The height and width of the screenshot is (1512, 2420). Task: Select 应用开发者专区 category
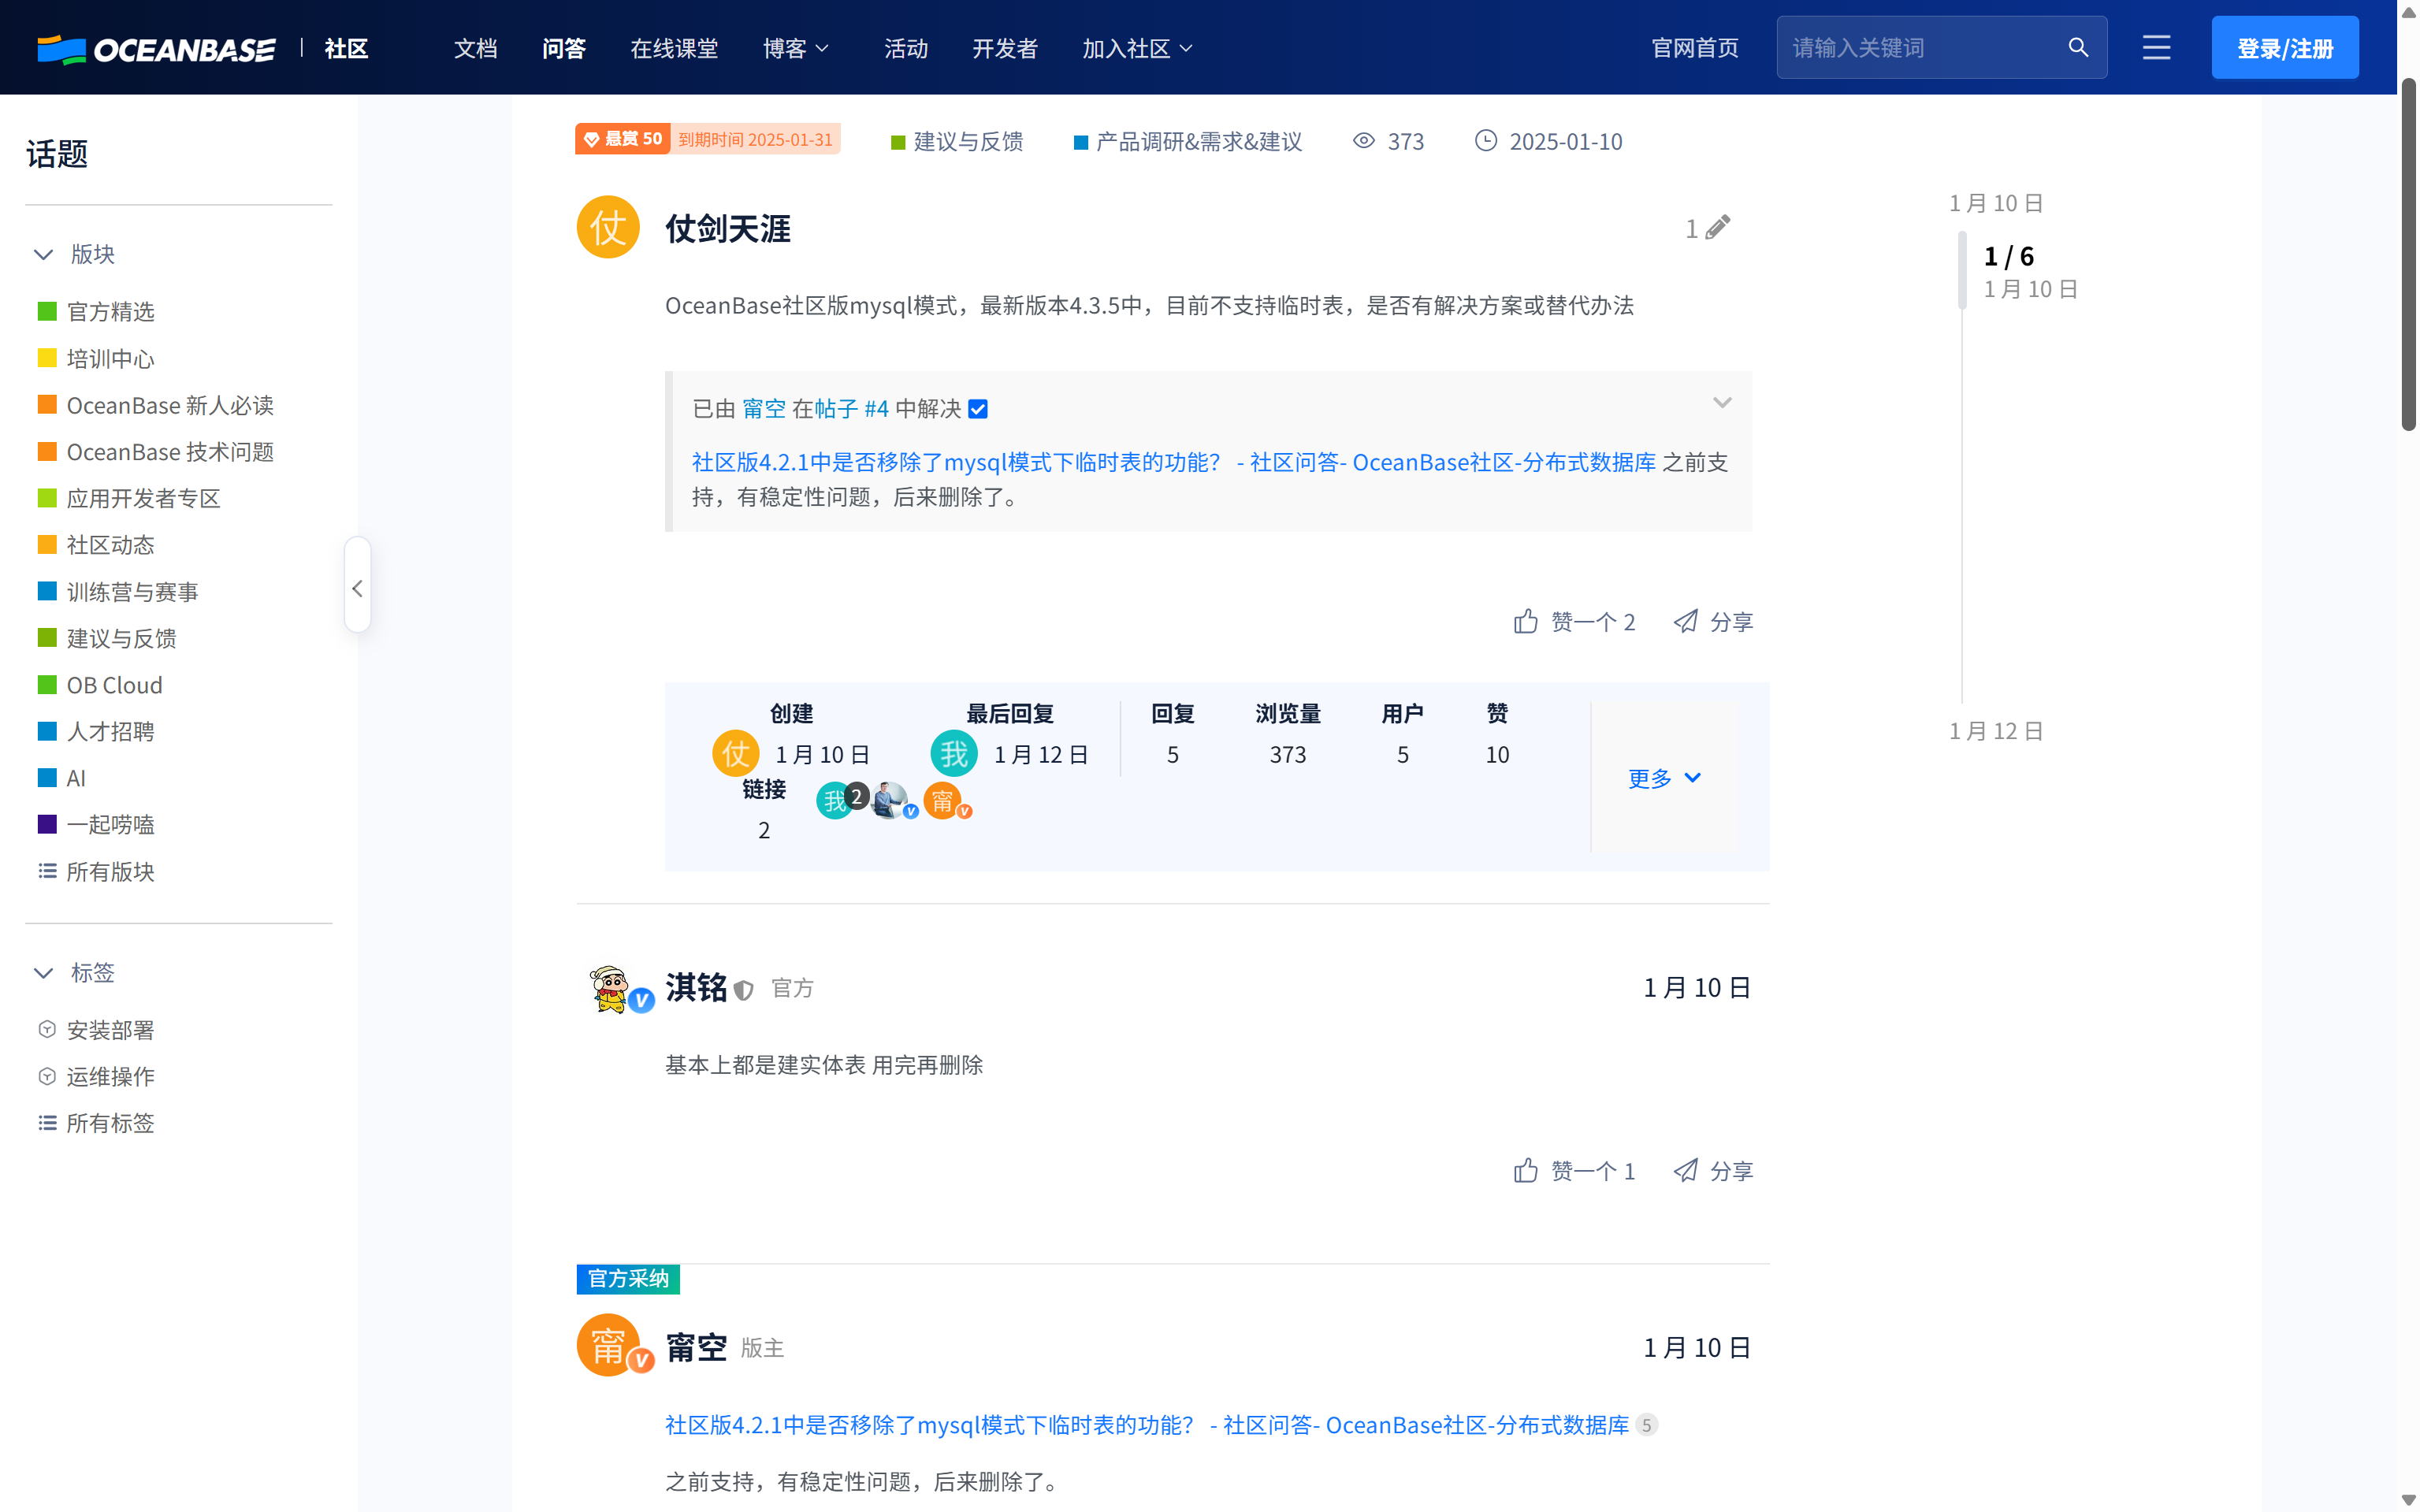click(129, 499)
